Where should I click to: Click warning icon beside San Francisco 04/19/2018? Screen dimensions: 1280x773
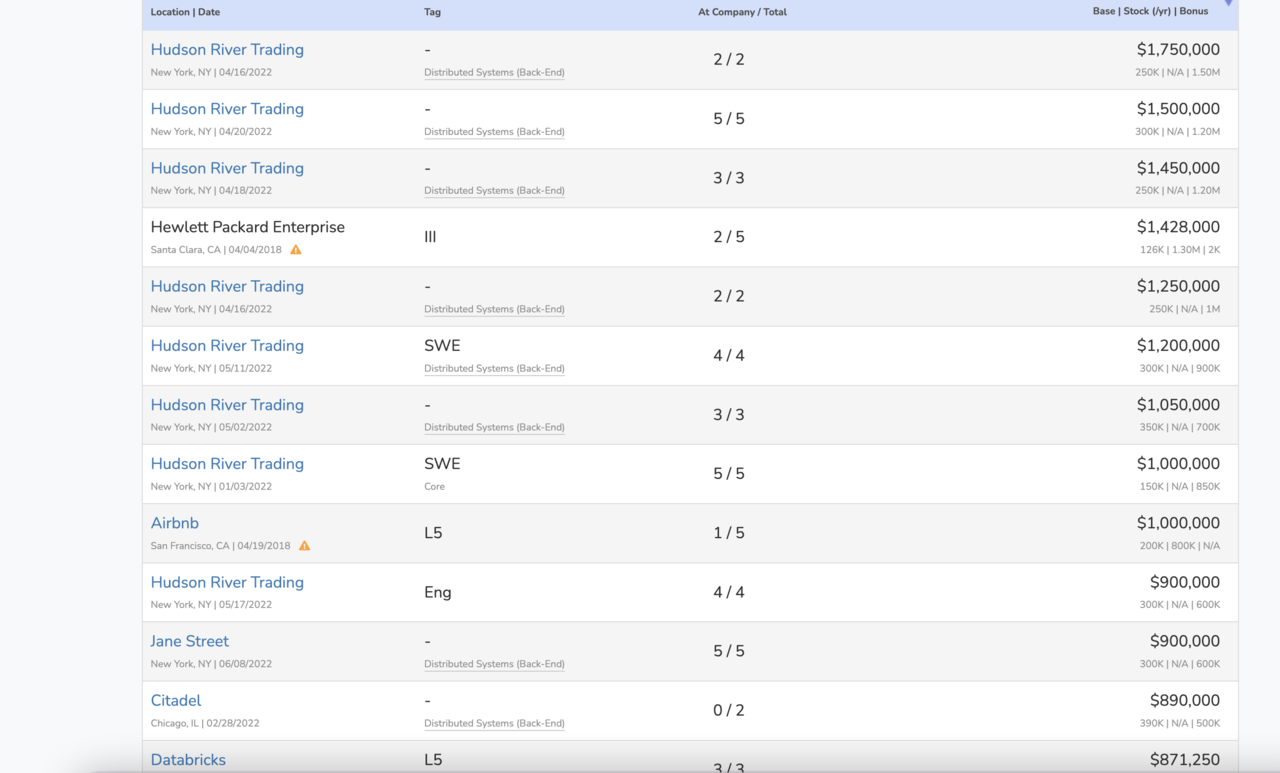click(305, 546)
